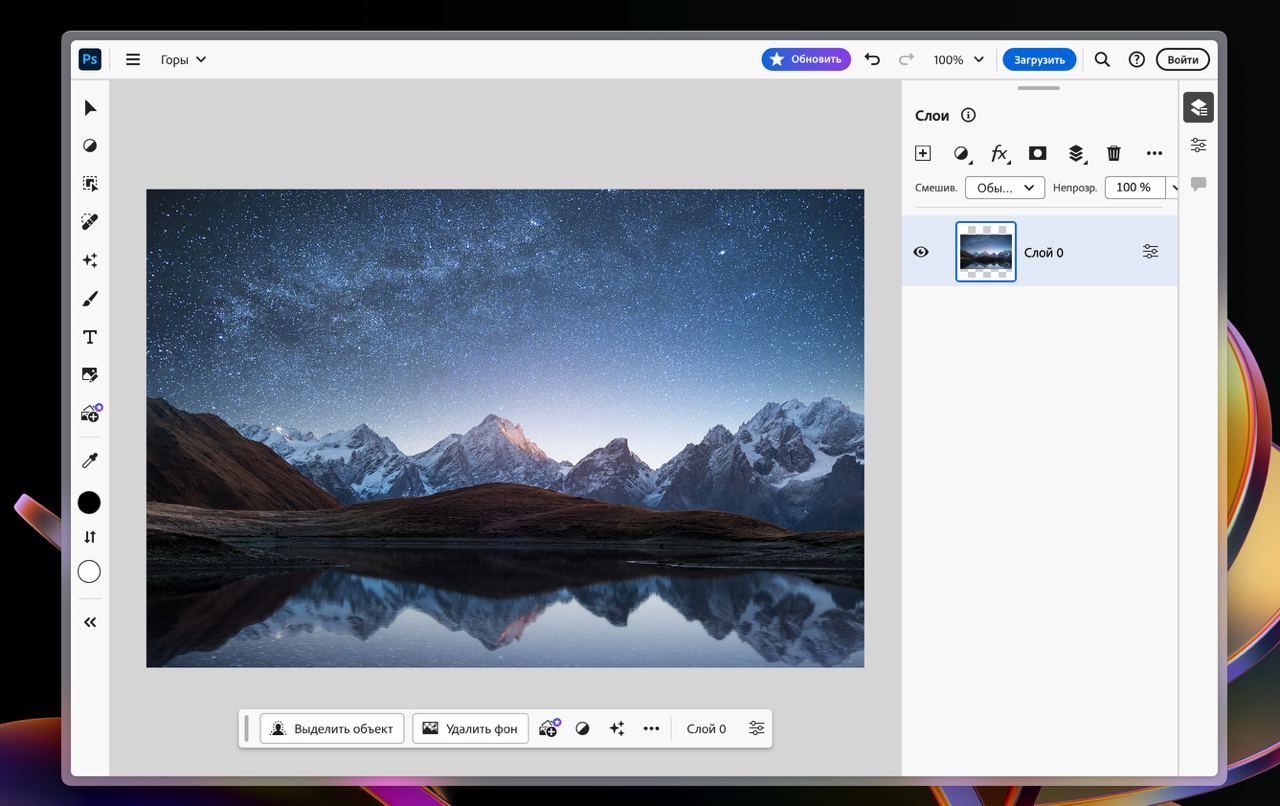
Task: Click the Слой 0 name in layer row
Action: [x=1044, y=253]
